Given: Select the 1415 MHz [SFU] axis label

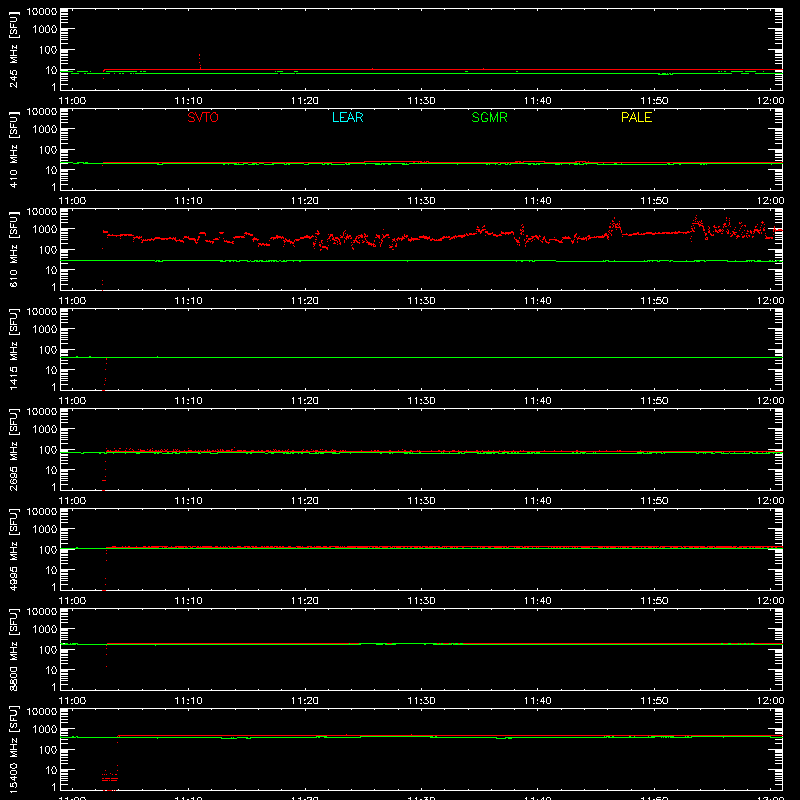Looking at the screenshot, I should (14, 349).
